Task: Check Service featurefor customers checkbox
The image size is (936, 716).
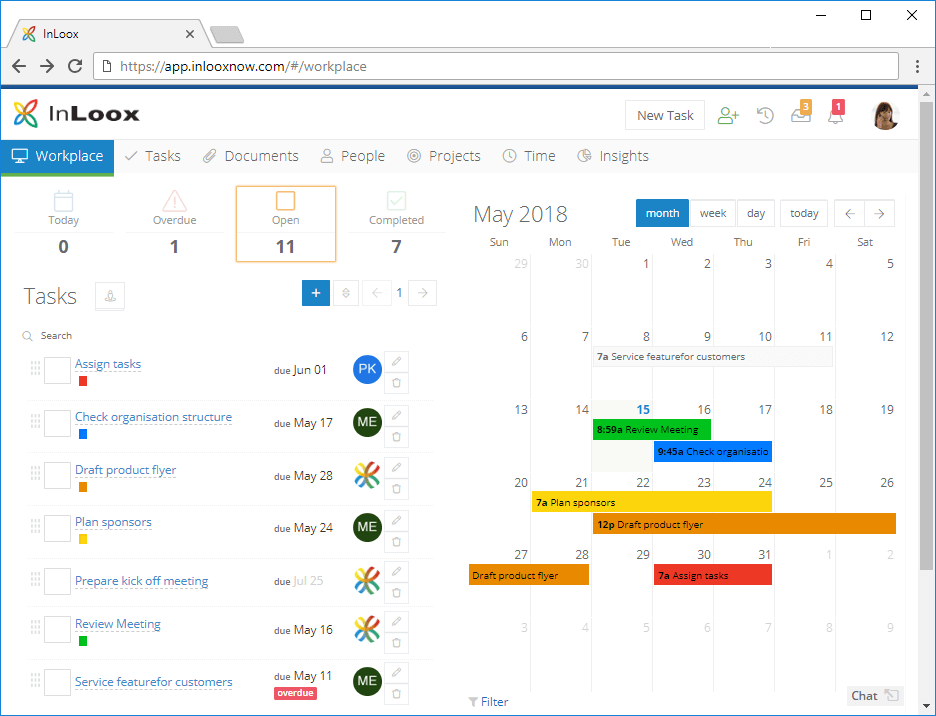Action: [58, 682]
